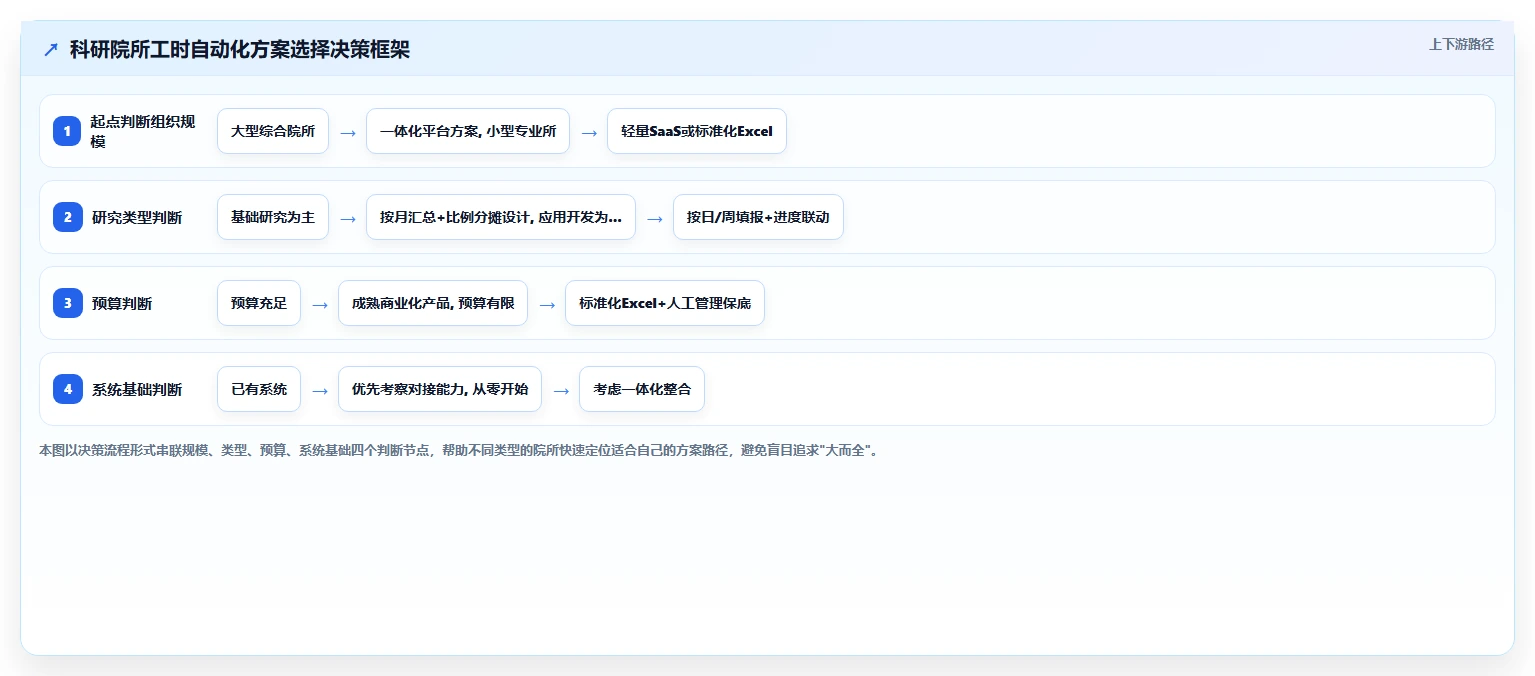This screenshot has height=676, width=1535.
Task: Click the number 3 step badge
Action: tap(68, 303)
